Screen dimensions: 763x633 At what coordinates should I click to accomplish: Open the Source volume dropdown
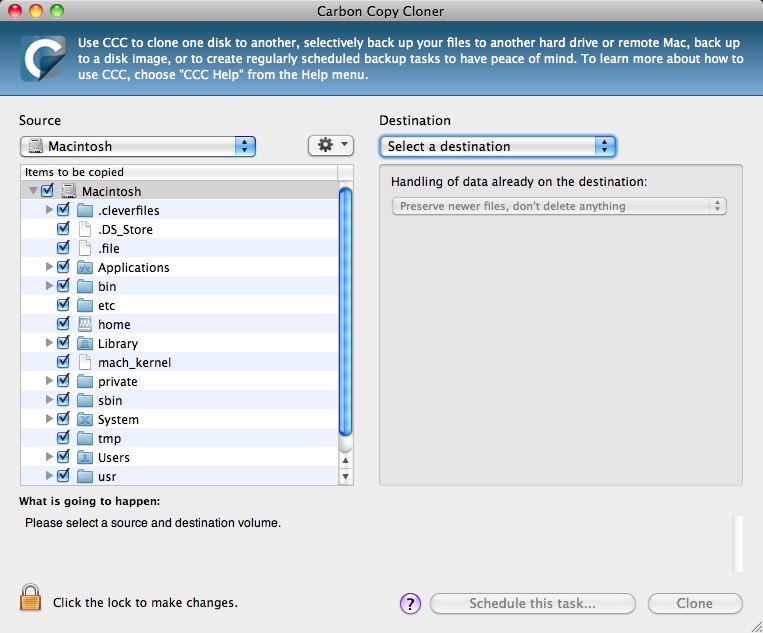coord(138,146)
